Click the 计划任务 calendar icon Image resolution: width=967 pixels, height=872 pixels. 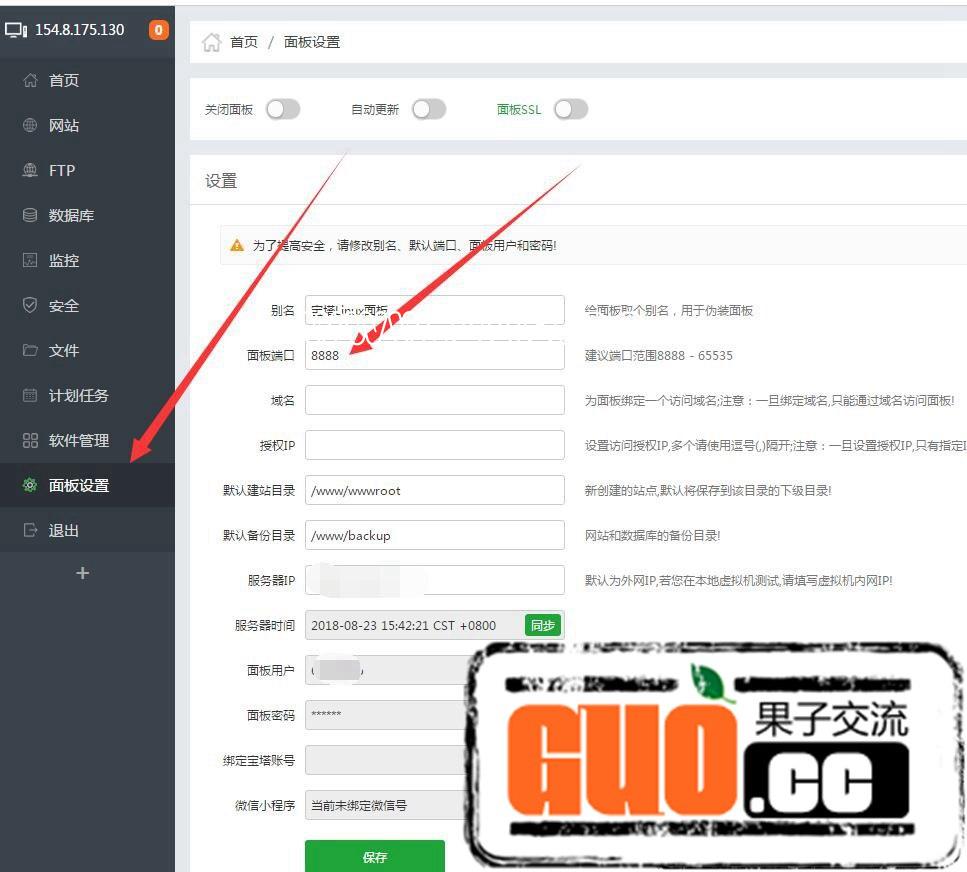click(30, 396)
